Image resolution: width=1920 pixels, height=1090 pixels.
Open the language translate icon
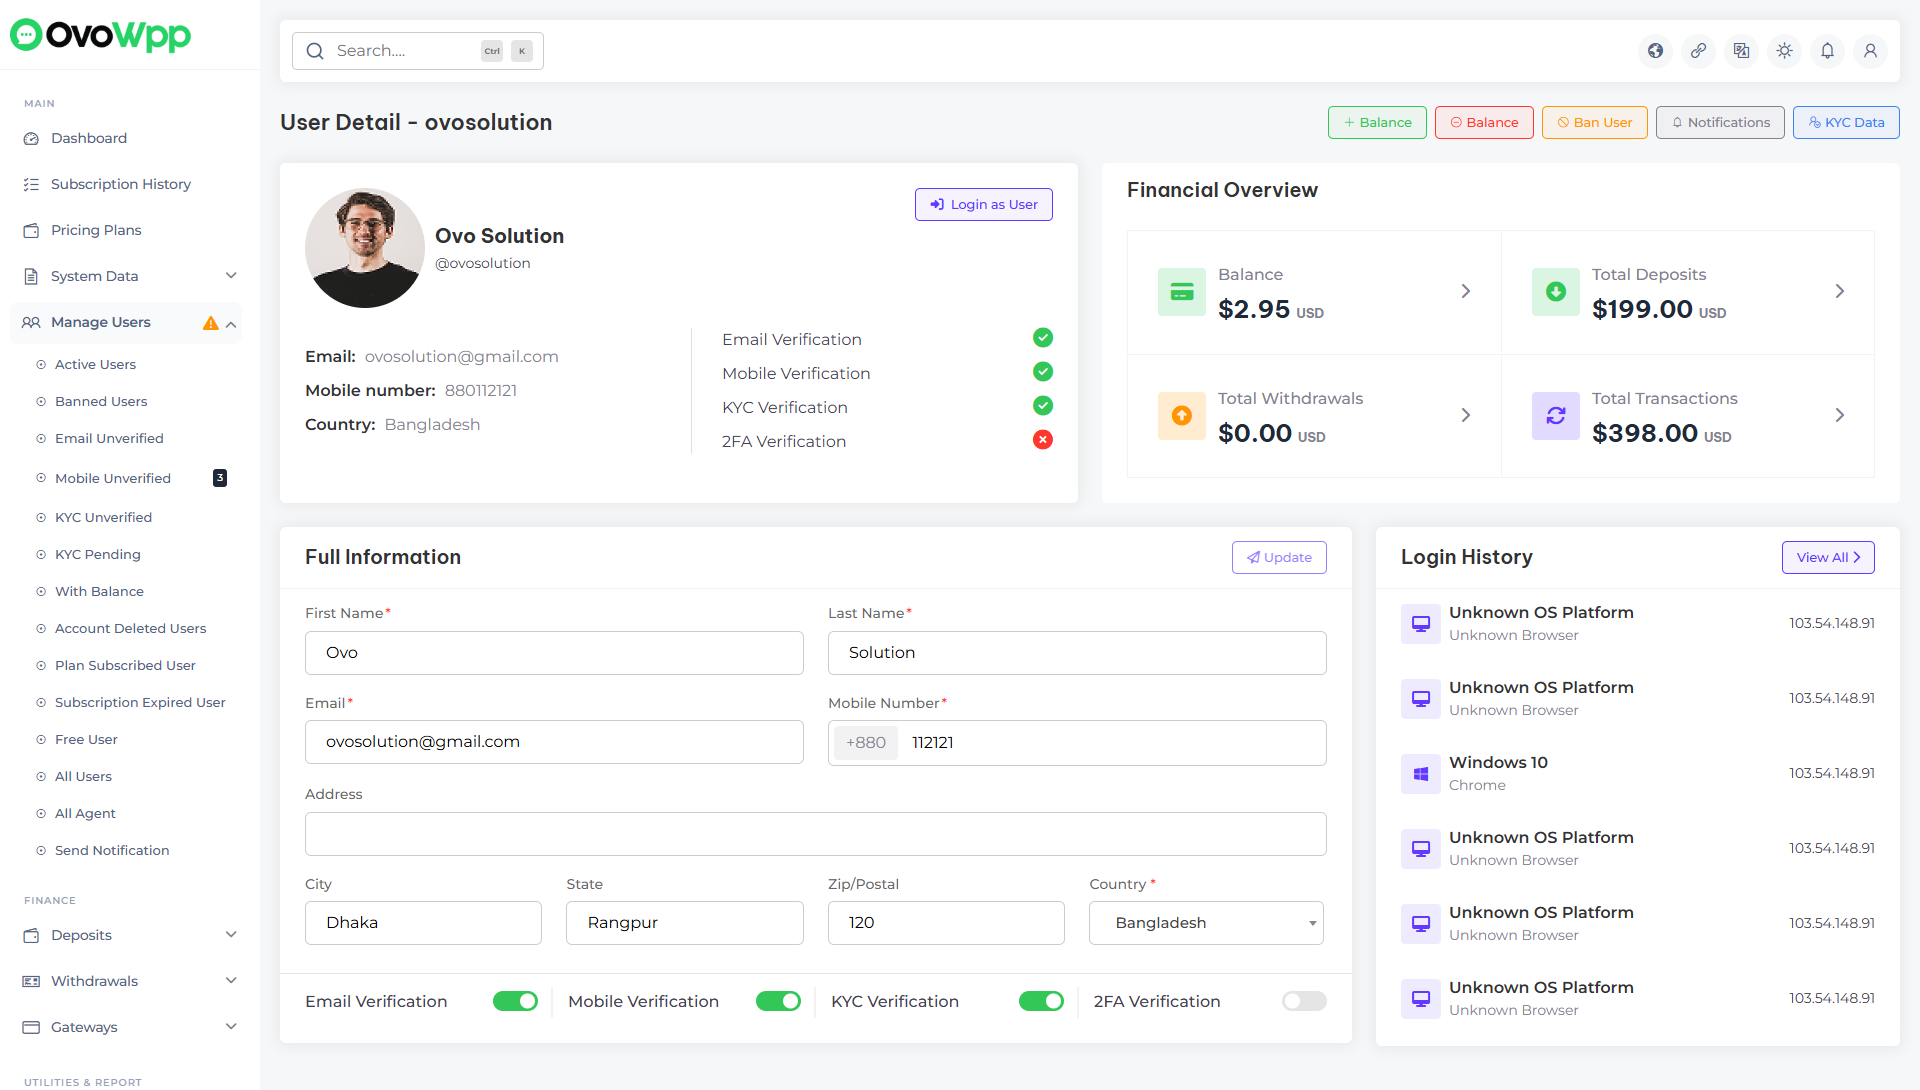coord(1741,51)
